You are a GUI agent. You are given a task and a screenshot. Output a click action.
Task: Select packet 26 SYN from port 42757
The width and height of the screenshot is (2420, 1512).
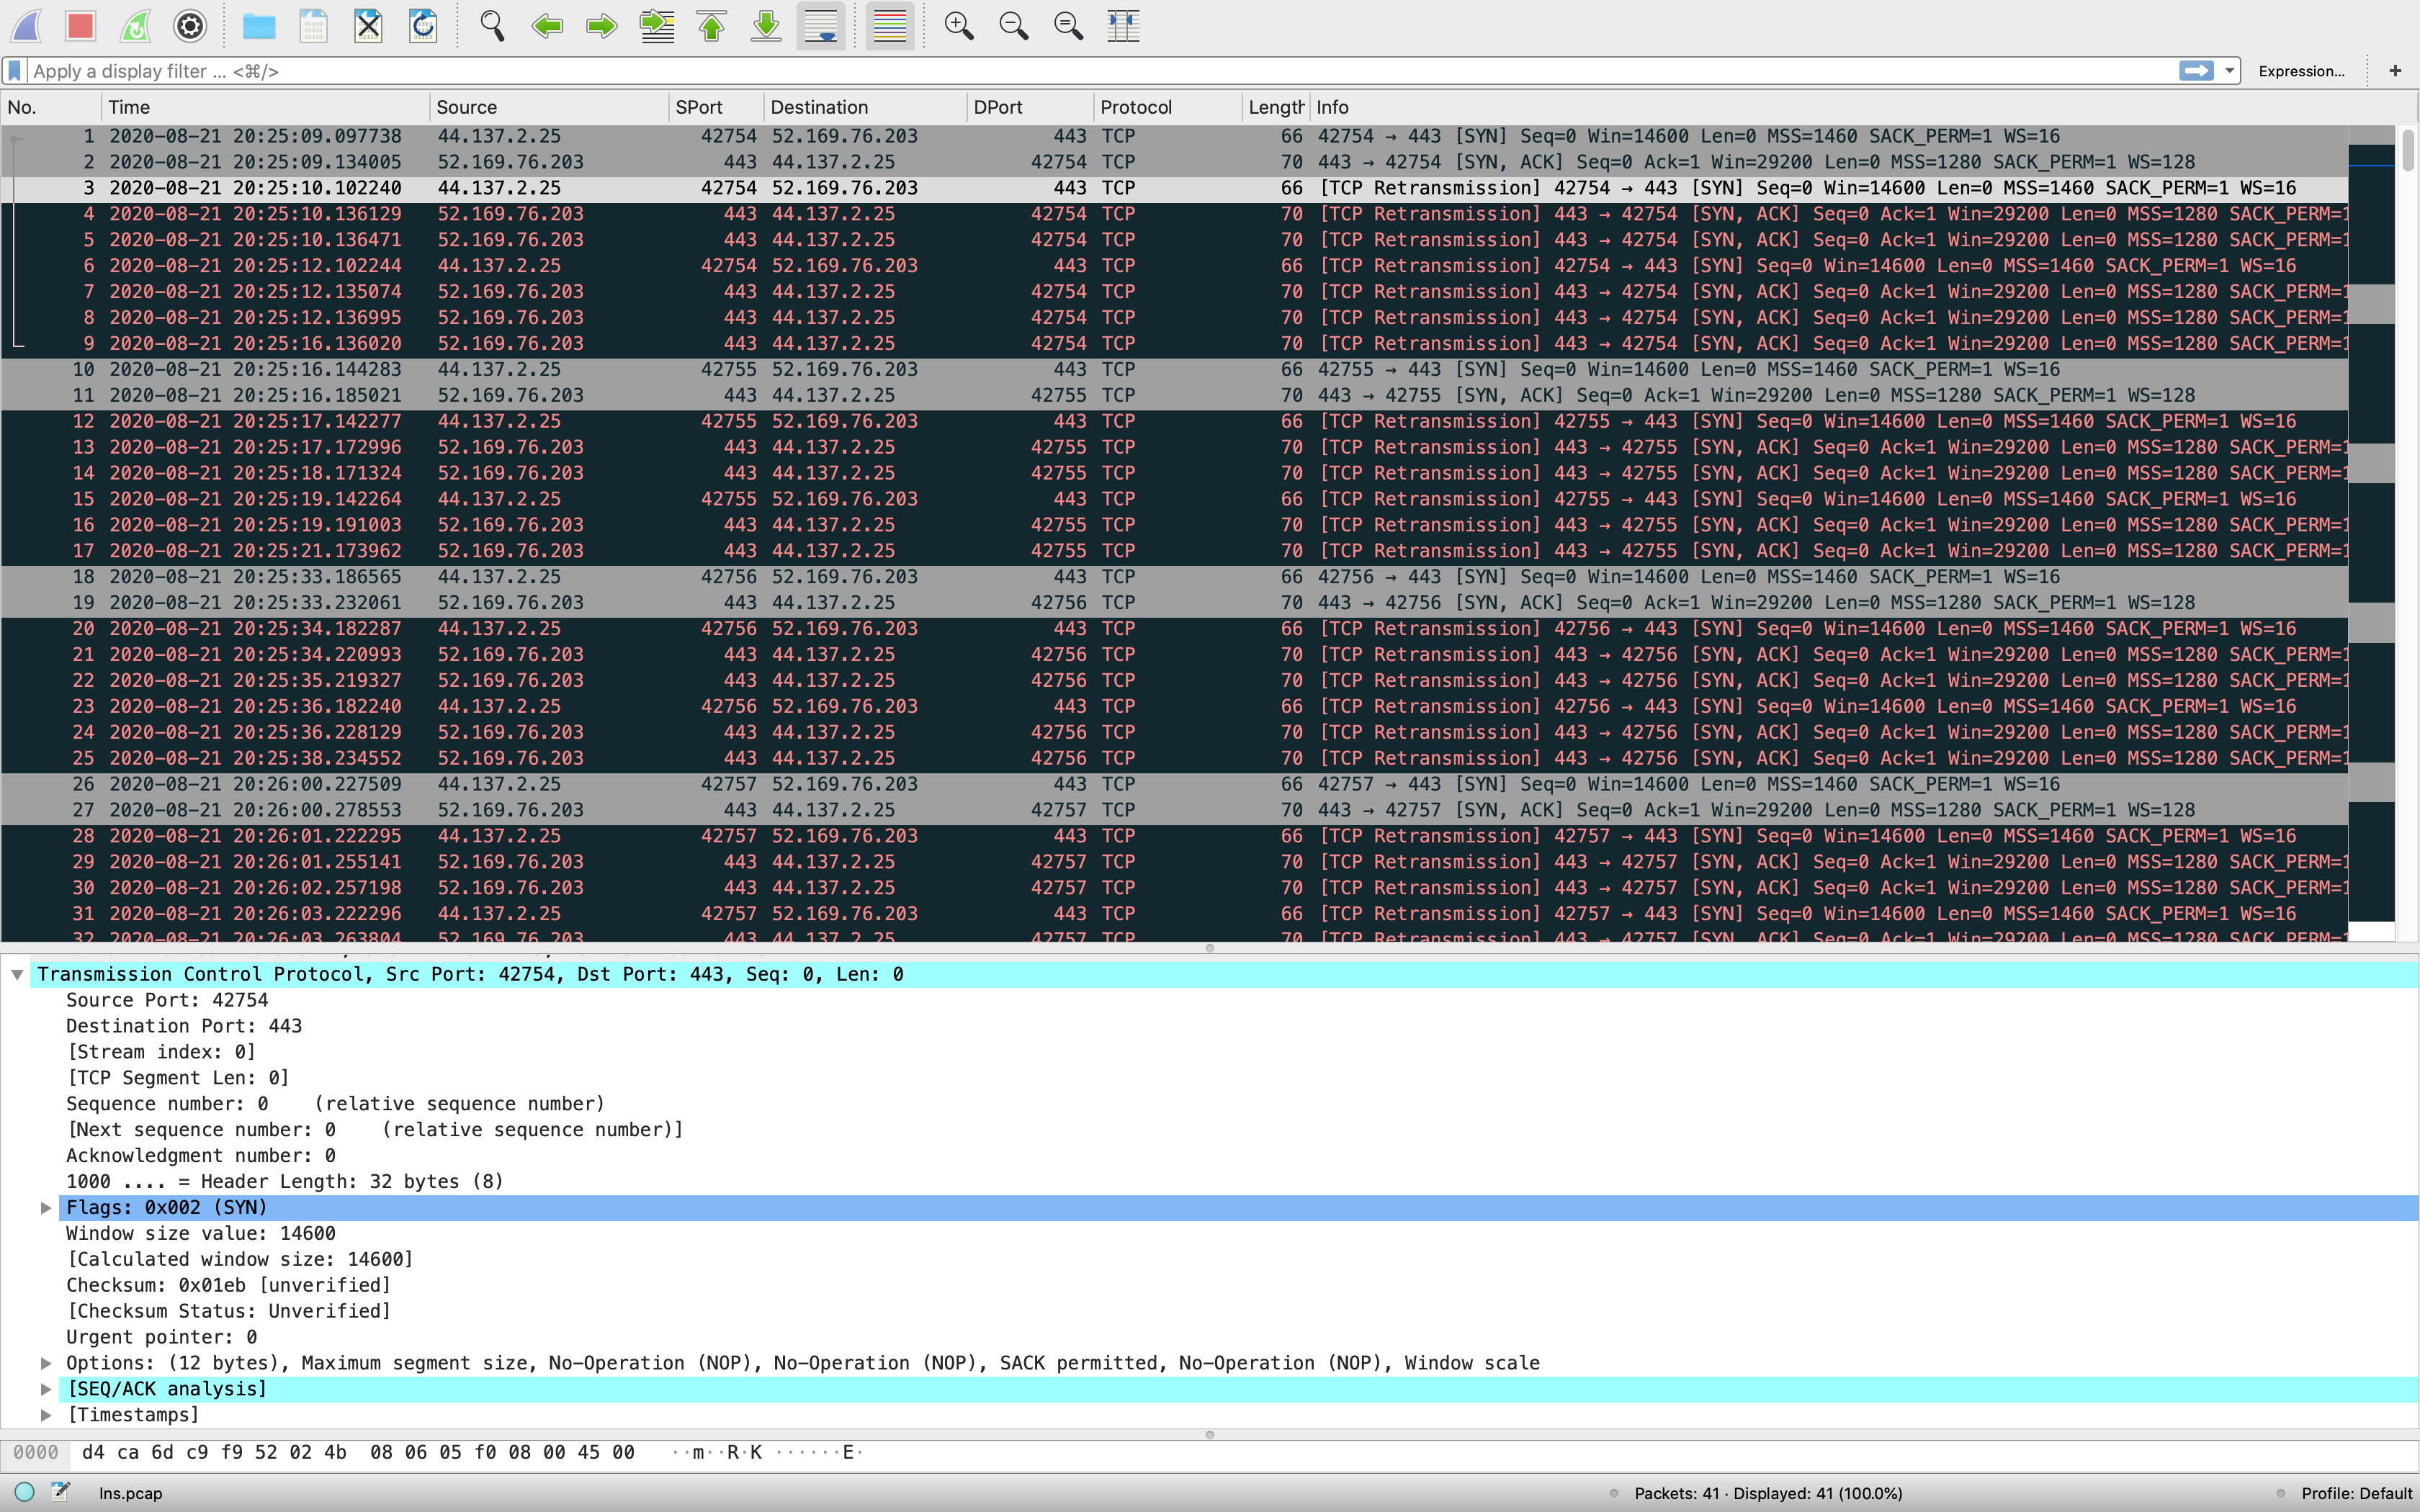[x=1175, y=784]
